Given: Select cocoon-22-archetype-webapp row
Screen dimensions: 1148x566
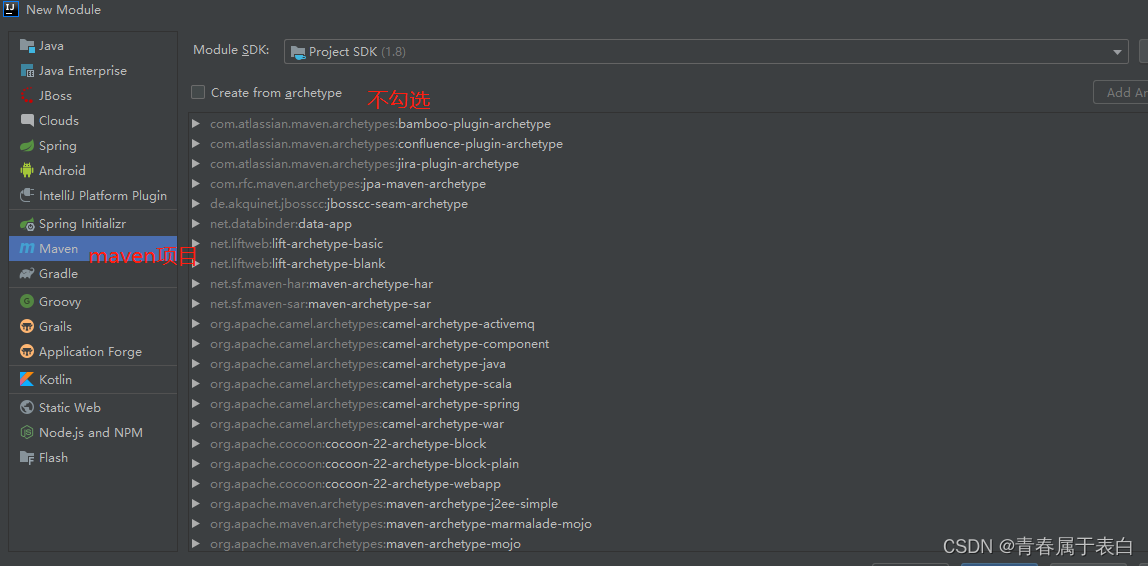Looking at the screenshot, I should coord(668,484).
